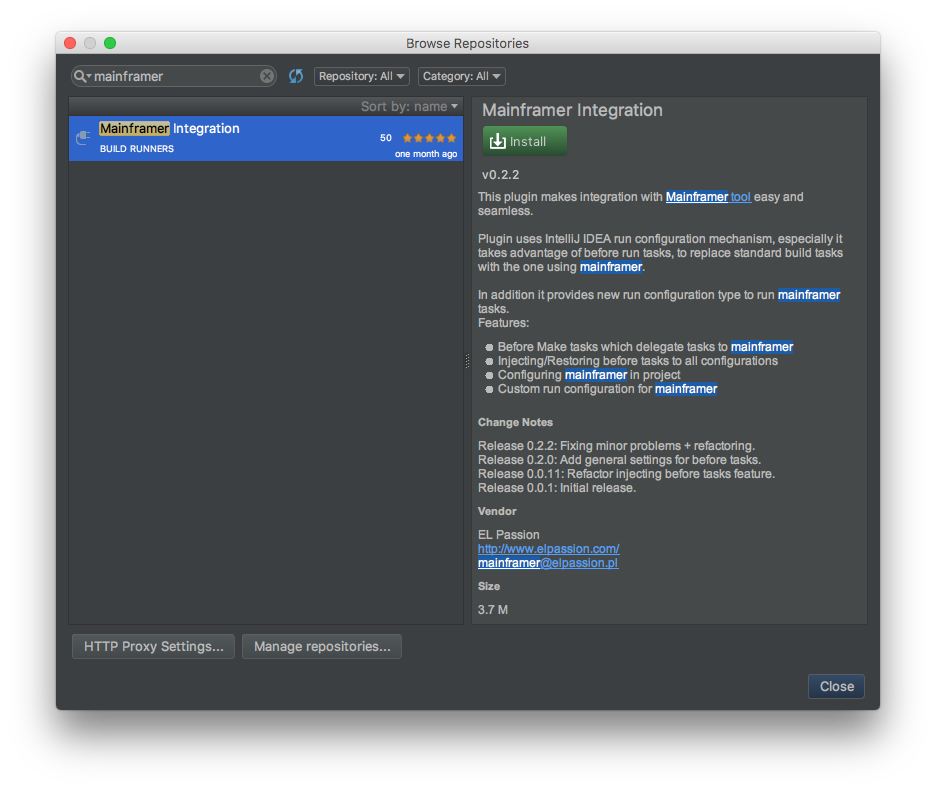This screenshot has height=790, width=936.
Task: Open the elpassion.com vendor website link
Action: tap(549, 549)
